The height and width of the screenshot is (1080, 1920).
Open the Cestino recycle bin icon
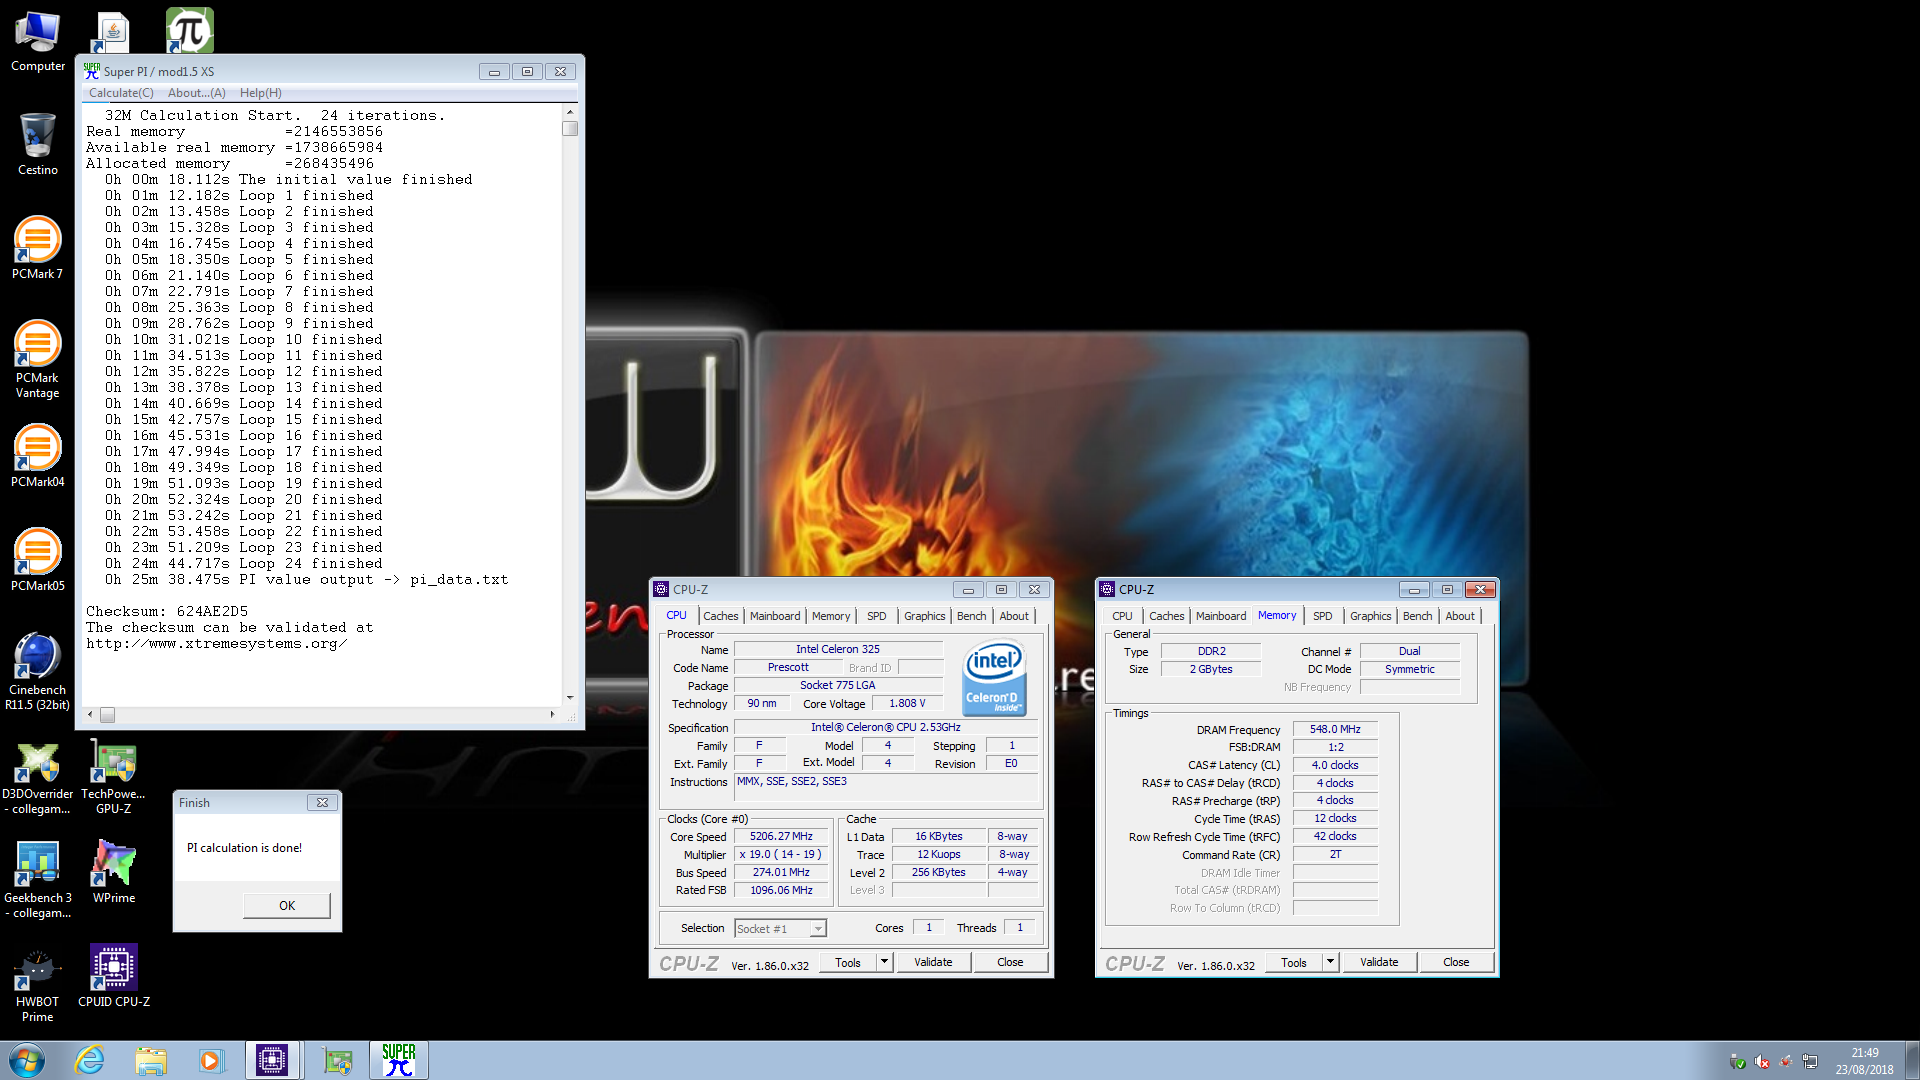point(38,144)
